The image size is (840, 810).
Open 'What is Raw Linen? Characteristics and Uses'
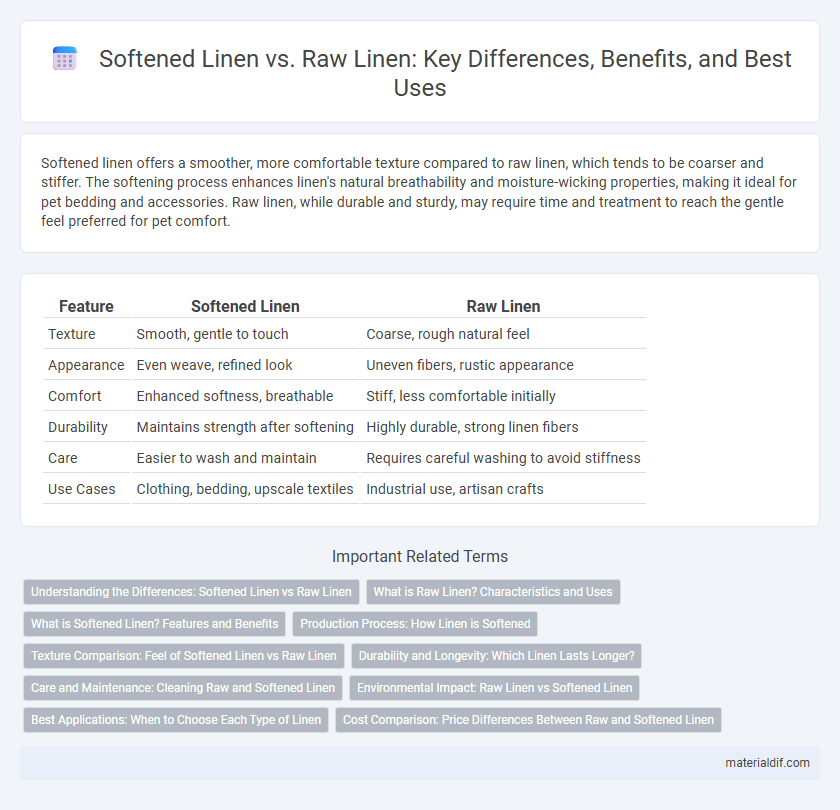(493, 591)
